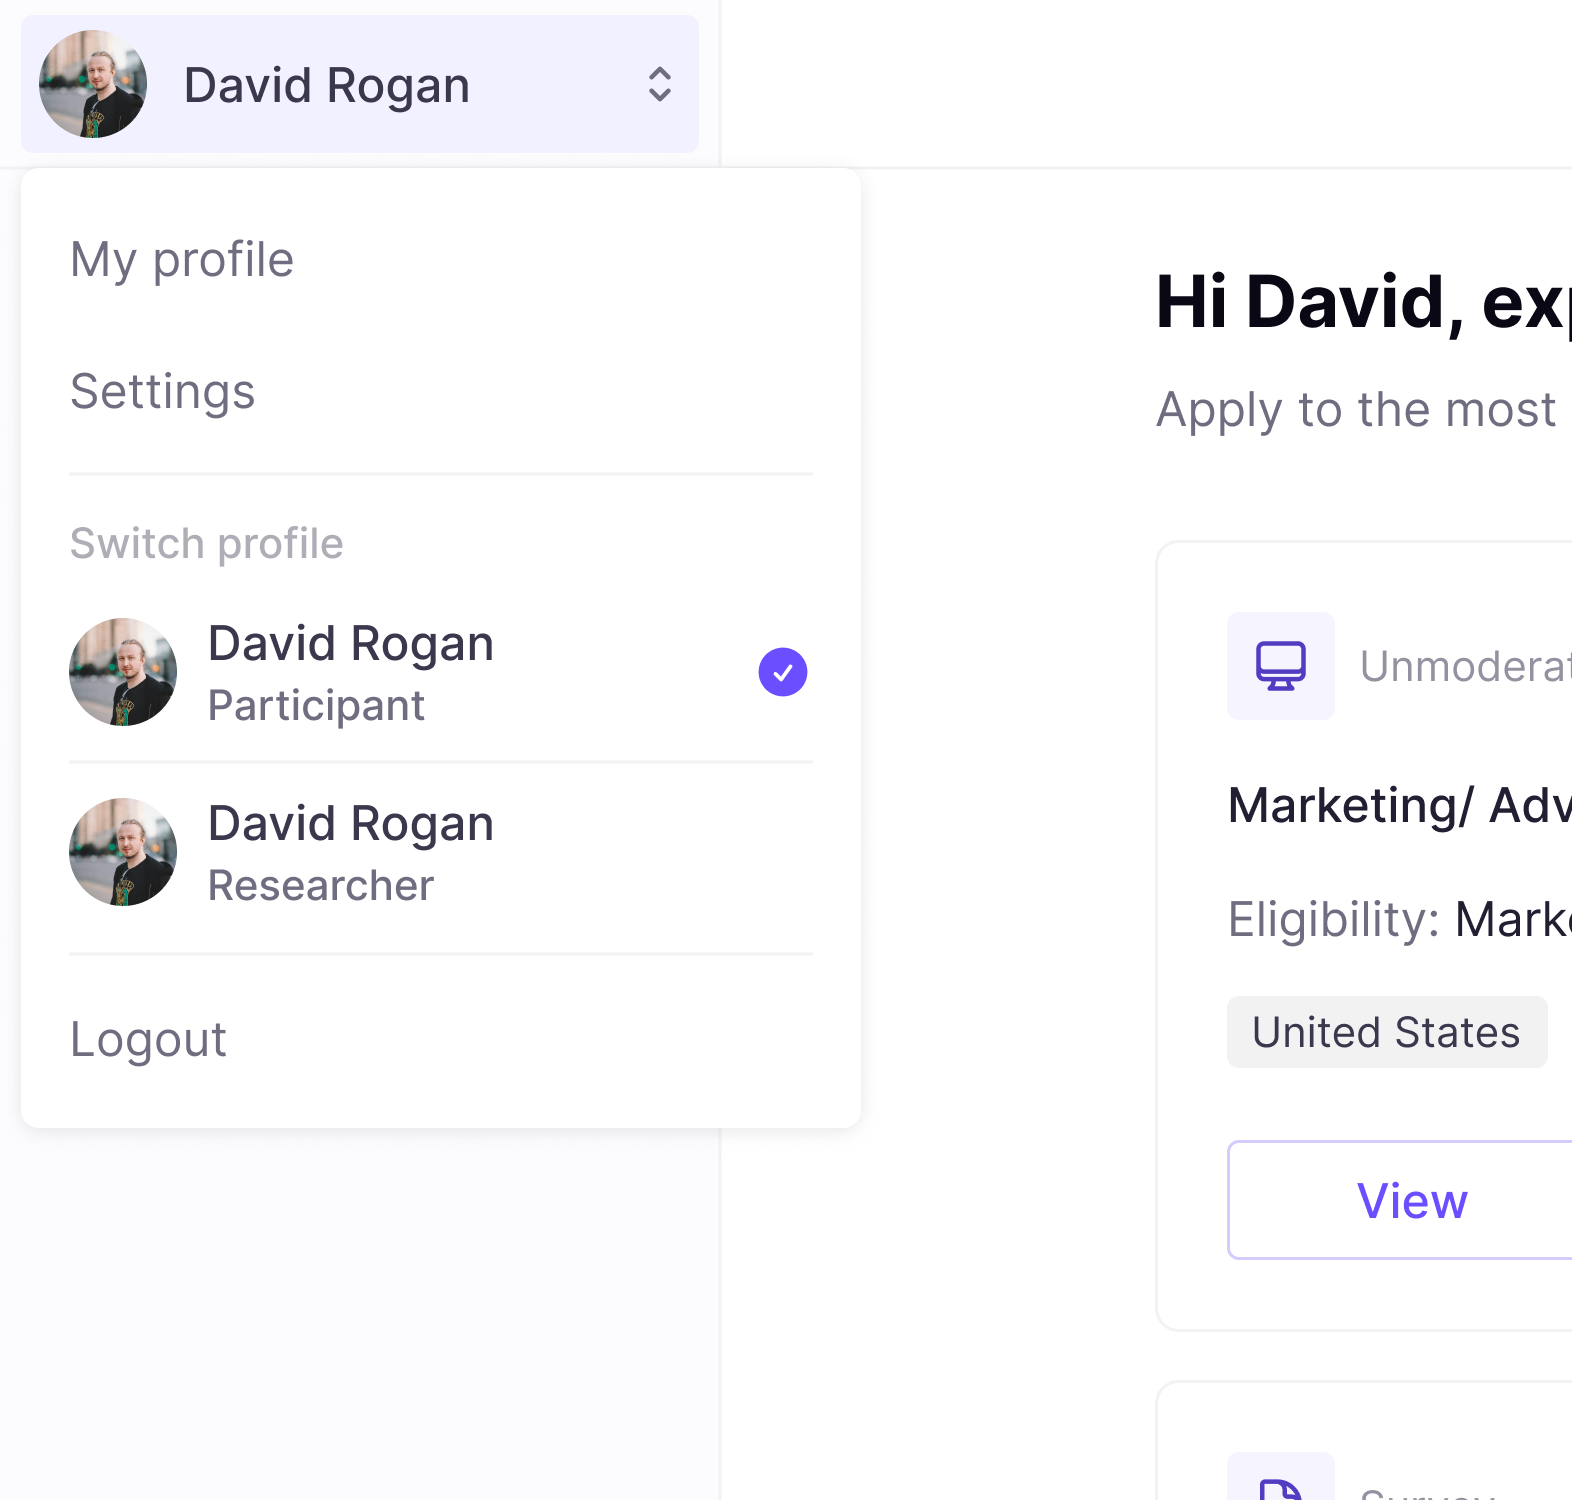Click the United States tag
Viewport: 1572px width, 1500px height.
(x=1387, y=1032)
